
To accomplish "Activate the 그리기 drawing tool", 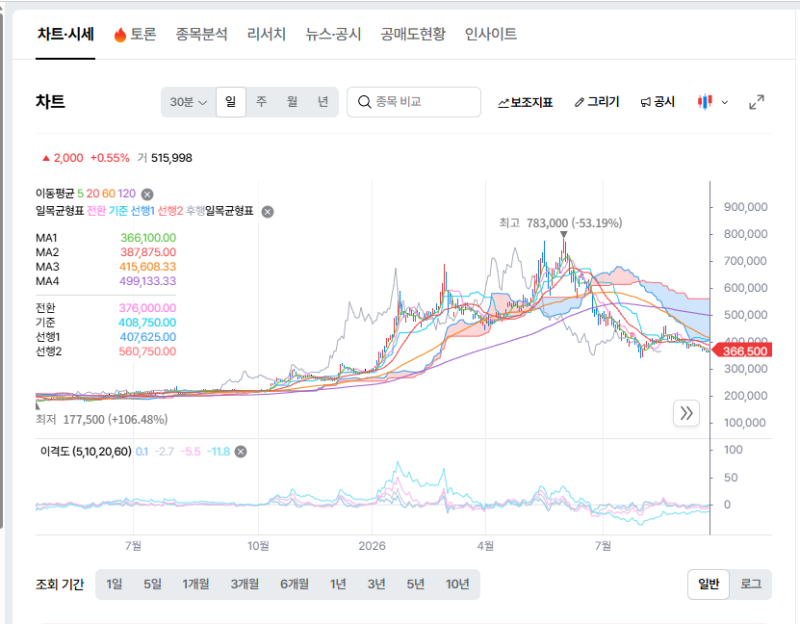I will pyautogui.click(x=597, y=102).
